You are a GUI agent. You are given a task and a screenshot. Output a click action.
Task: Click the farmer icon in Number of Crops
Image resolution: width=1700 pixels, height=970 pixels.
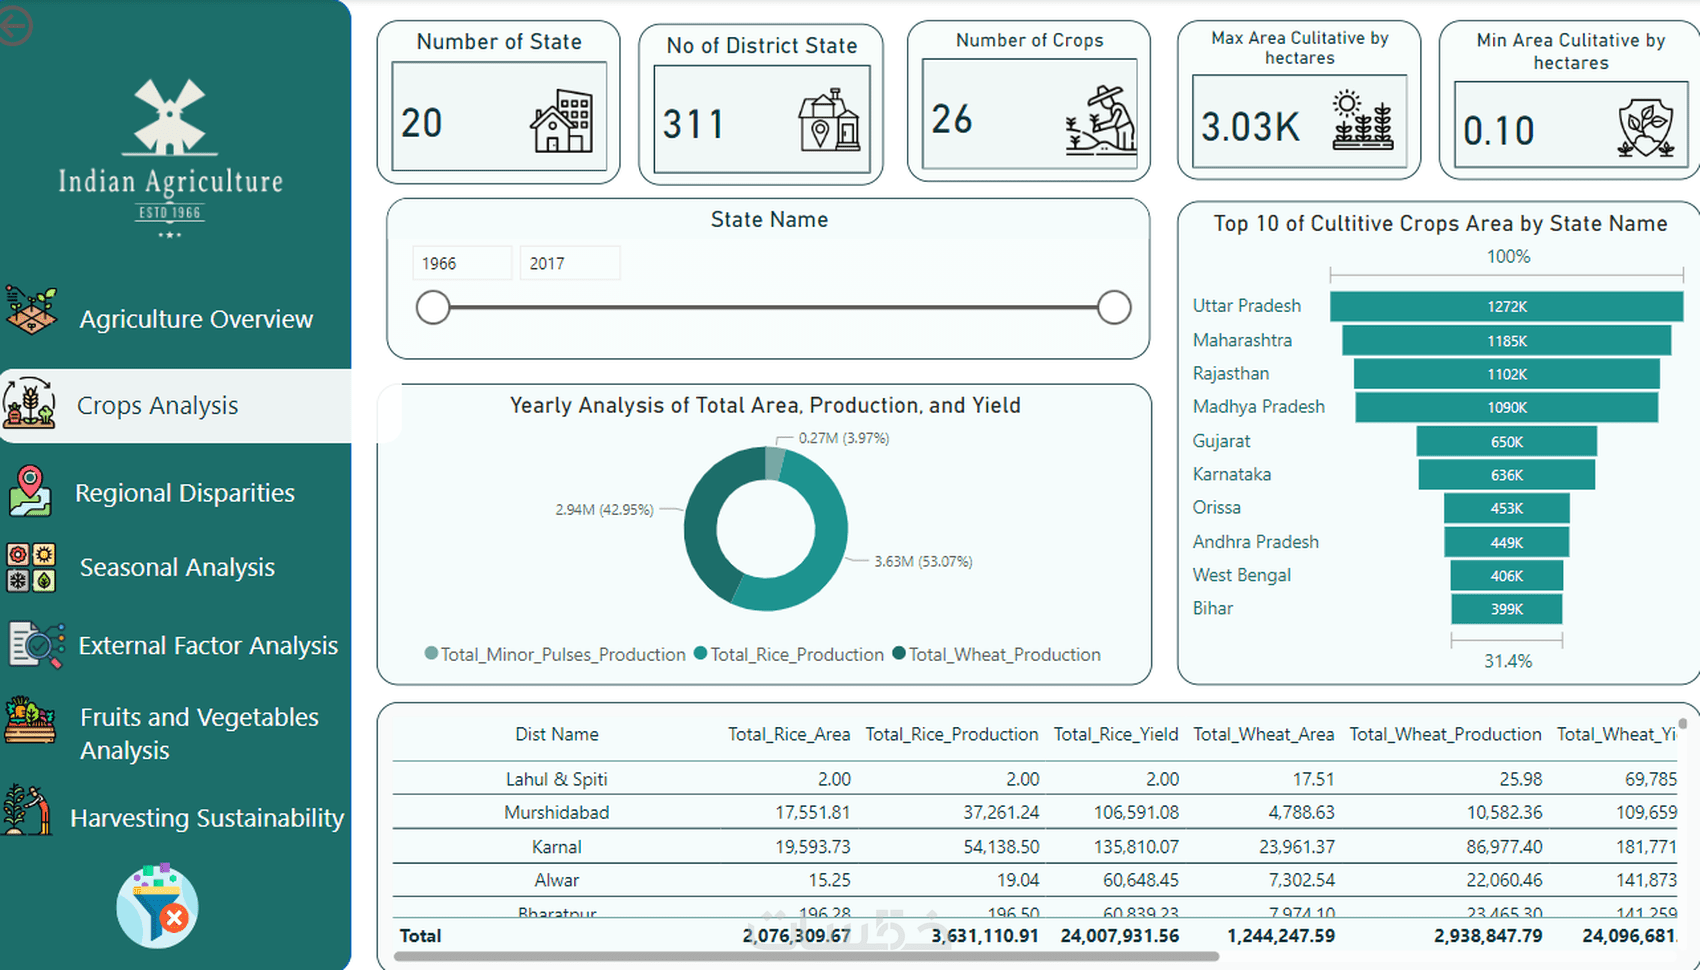point(1101,120)
